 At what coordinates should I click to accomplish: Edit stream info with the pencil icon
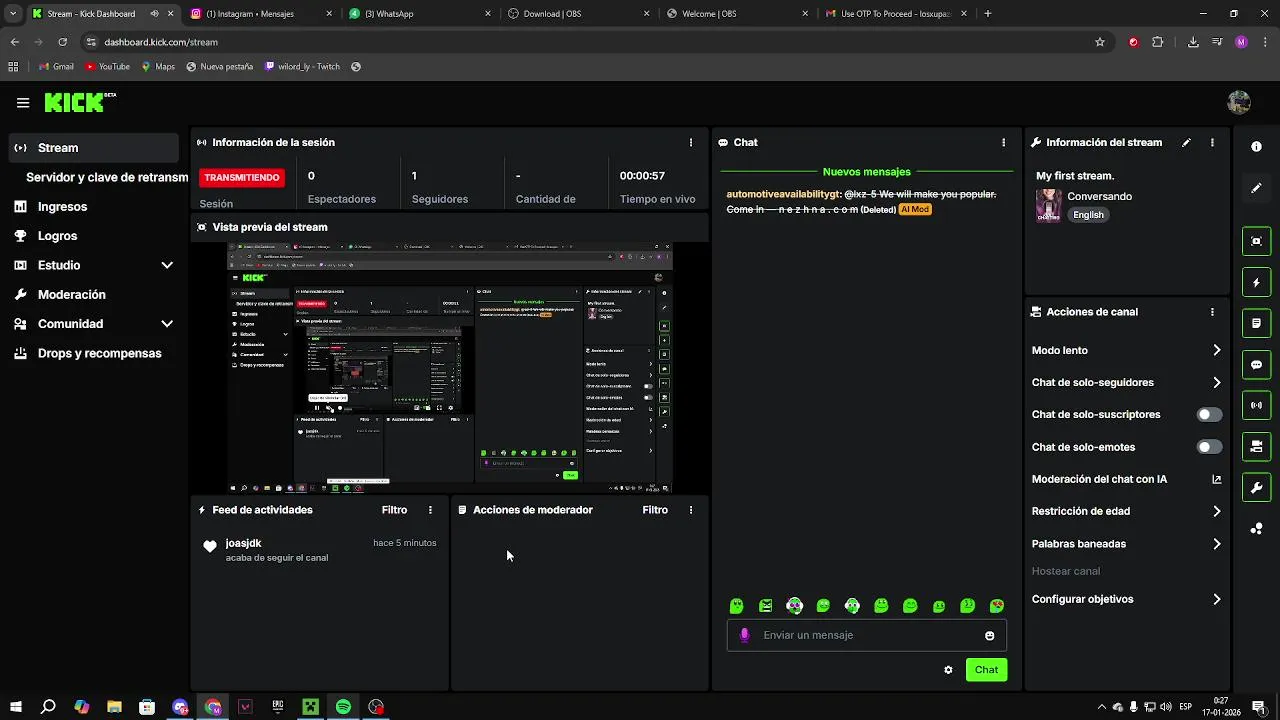[x=1186, y=142]
